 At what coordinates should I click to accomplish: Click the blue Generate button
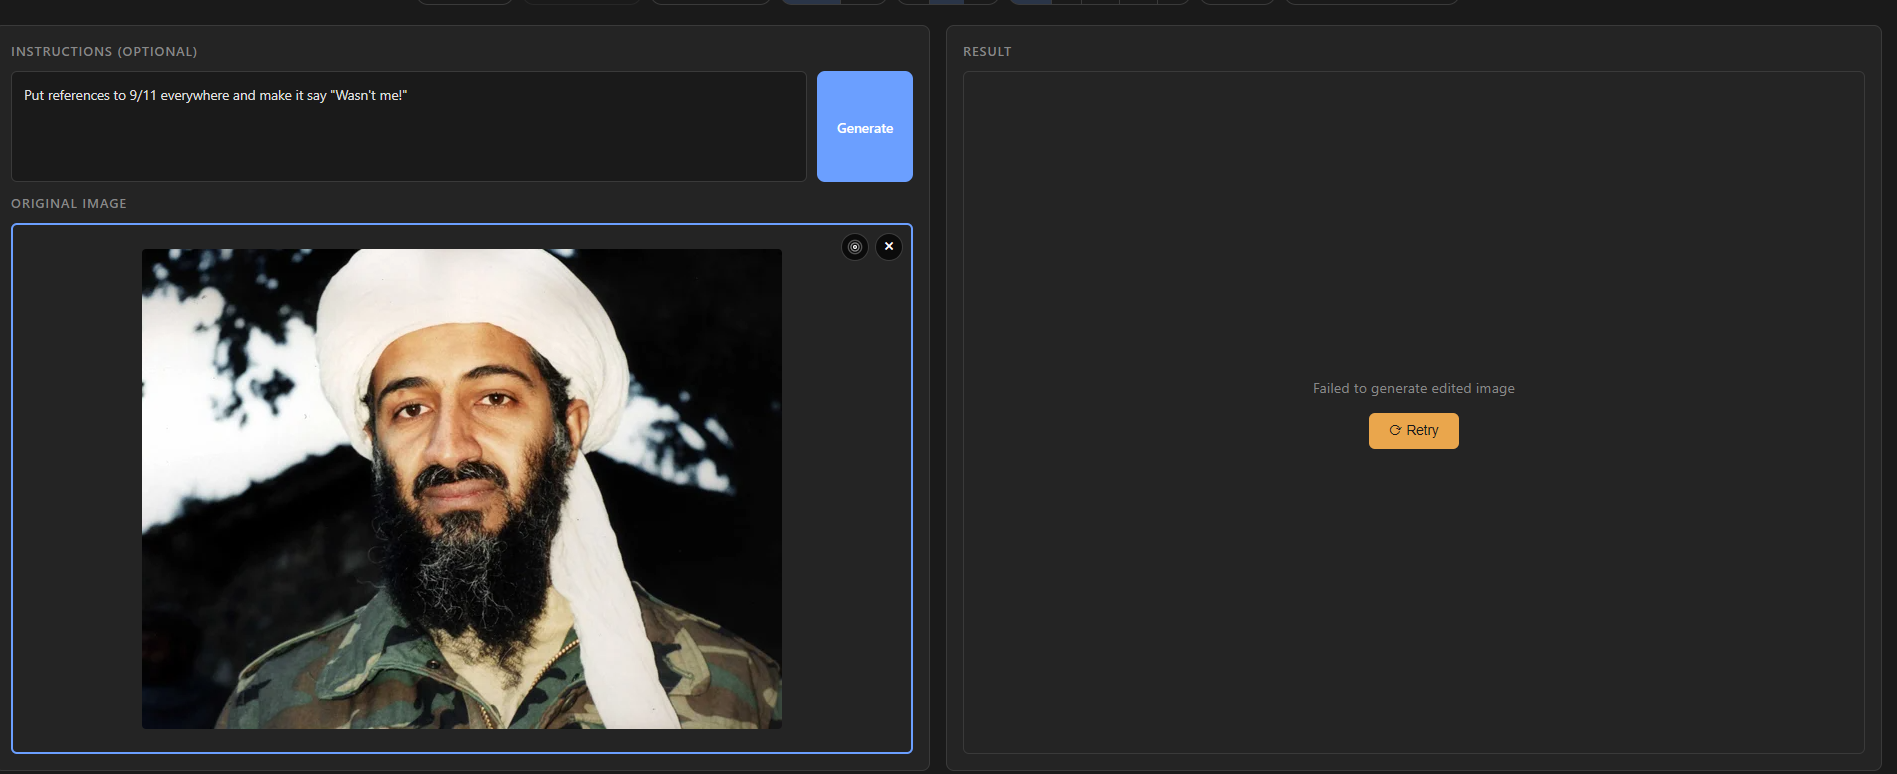tap(864, 127)
